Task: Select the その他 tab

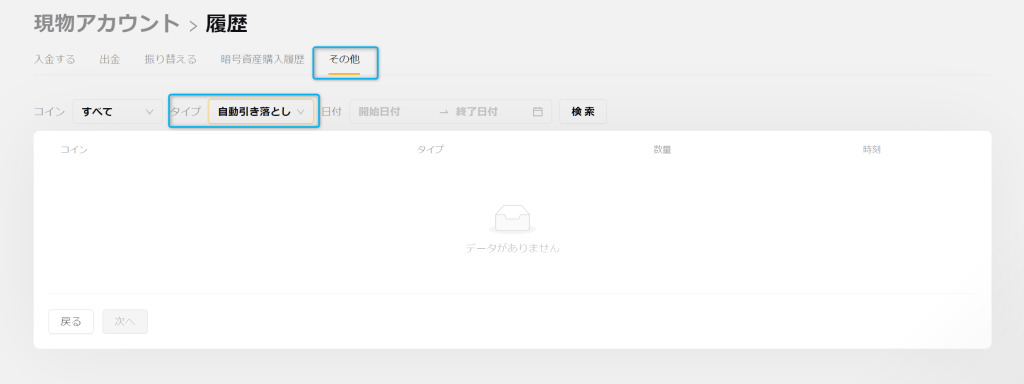Action: click(344, 59)
